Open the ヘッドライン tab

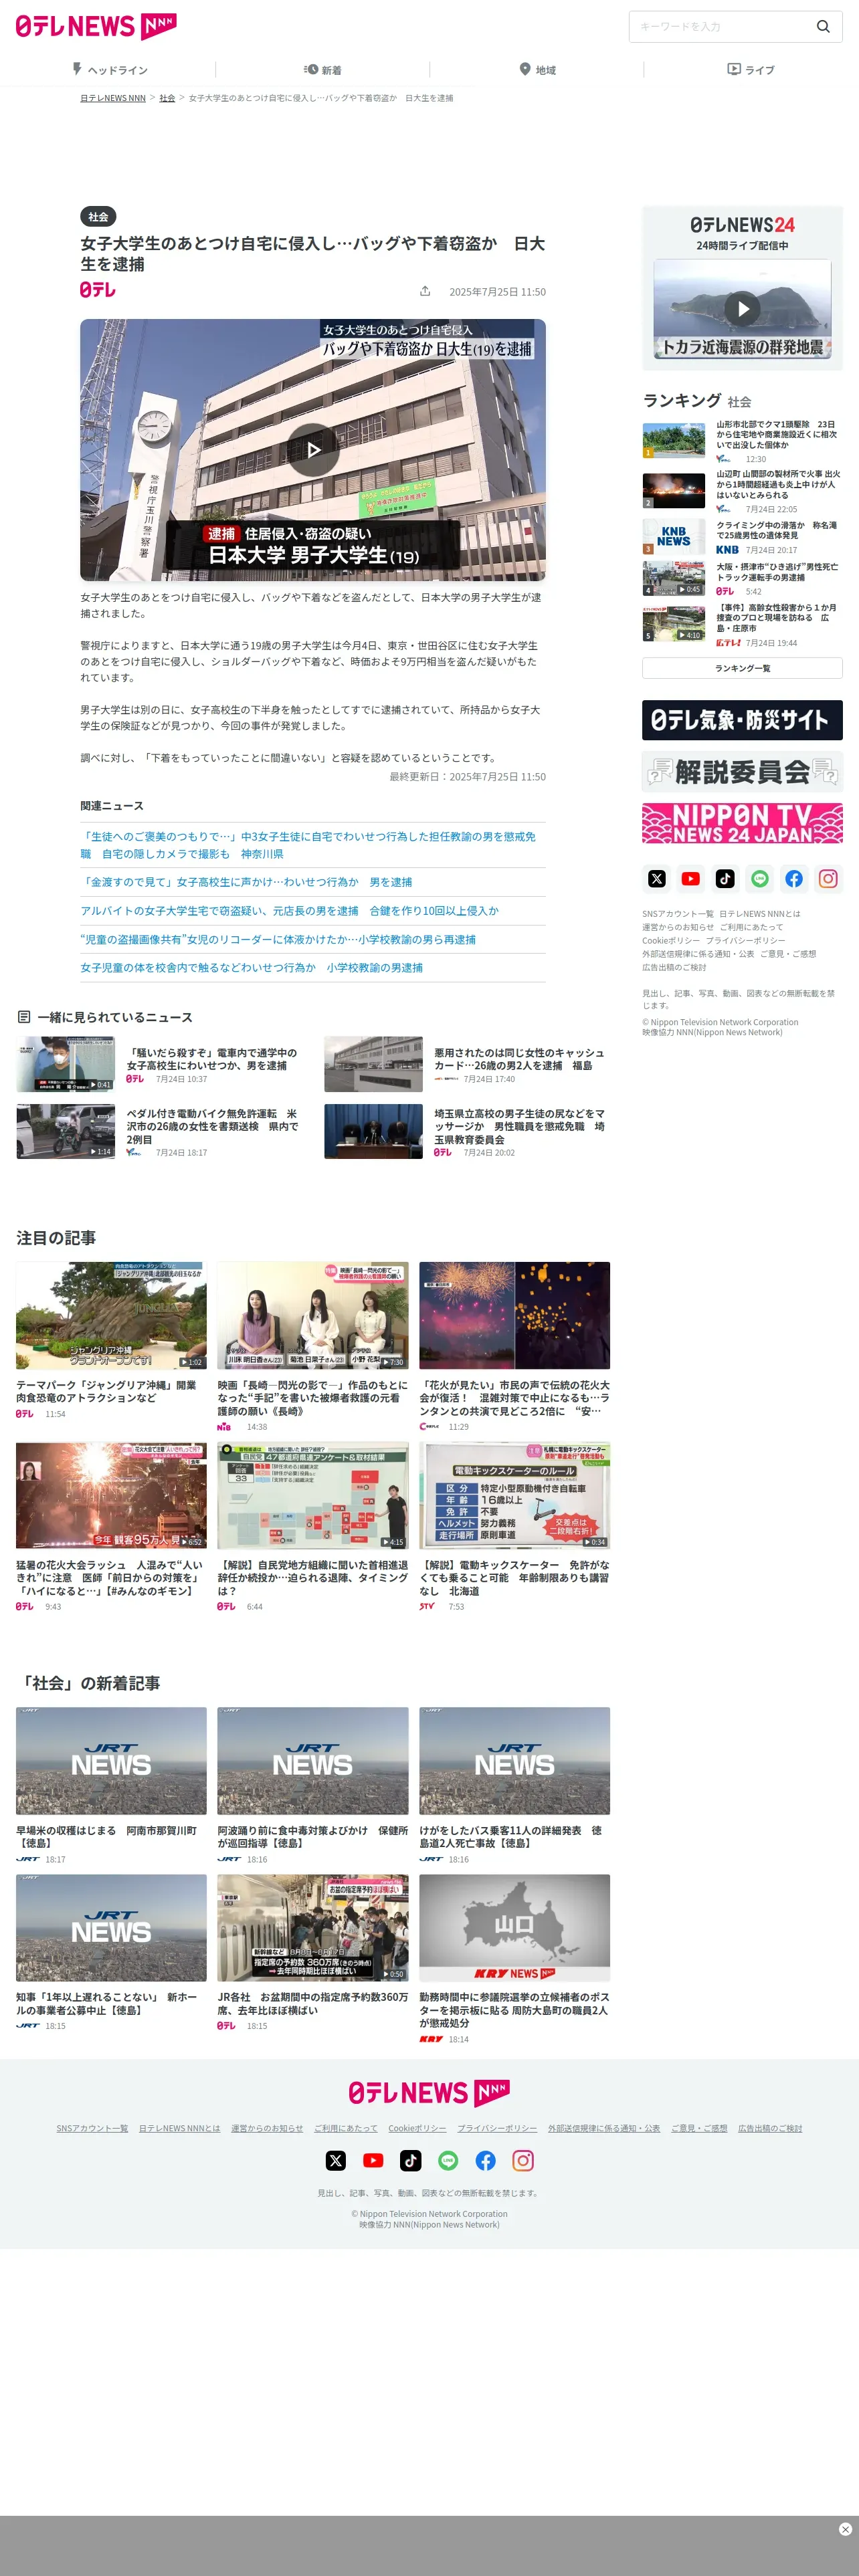coord(109,70)
